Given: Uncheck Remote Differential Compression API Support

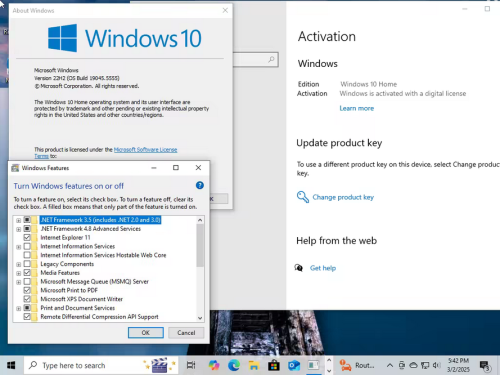Looking at the screenshot, I should point(27,317).
